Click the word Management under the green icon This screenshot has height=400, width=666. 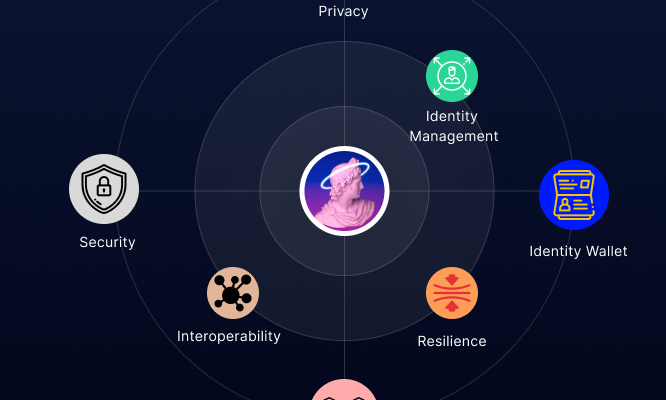click(x=454, y=136)
